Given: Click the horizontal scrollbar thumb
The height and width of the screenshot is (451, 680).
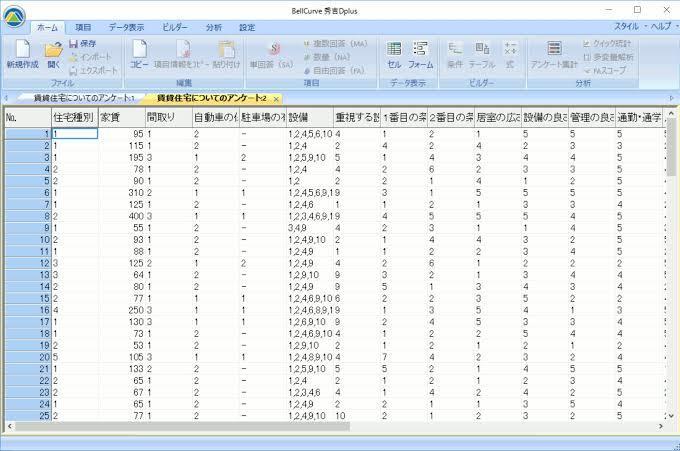Looking at the screenshot, I should click(182, 427).
